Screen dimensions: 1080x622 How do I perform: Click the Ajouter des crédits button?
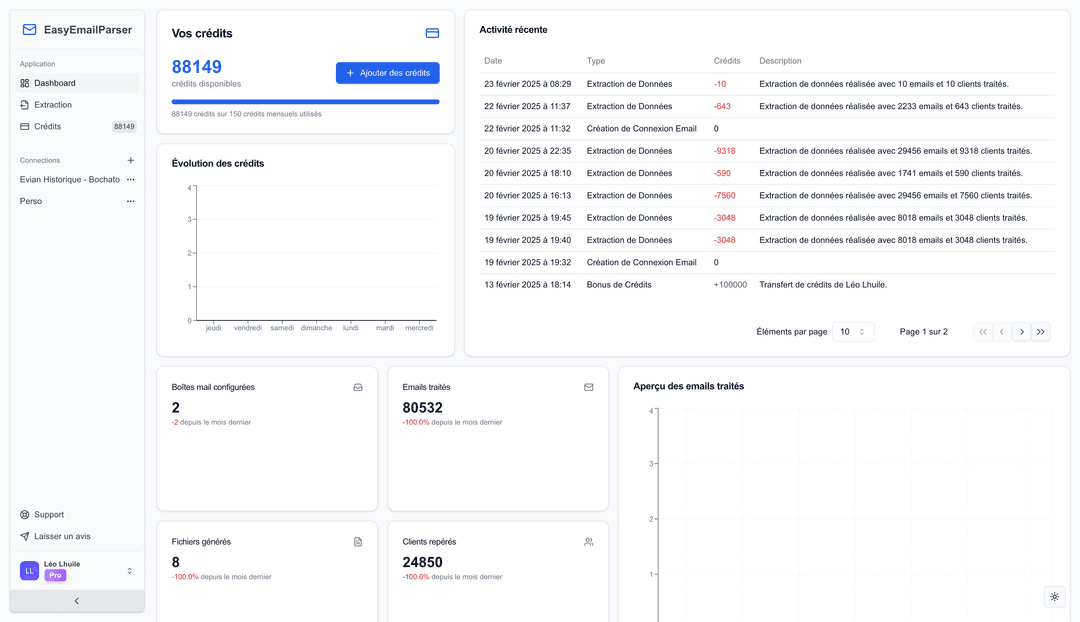[388, 73]
